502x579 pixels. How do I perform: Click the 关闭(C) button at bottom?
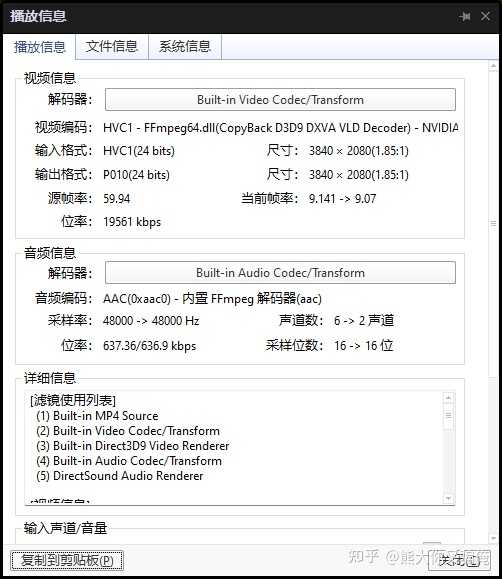(x=459, y=561)
